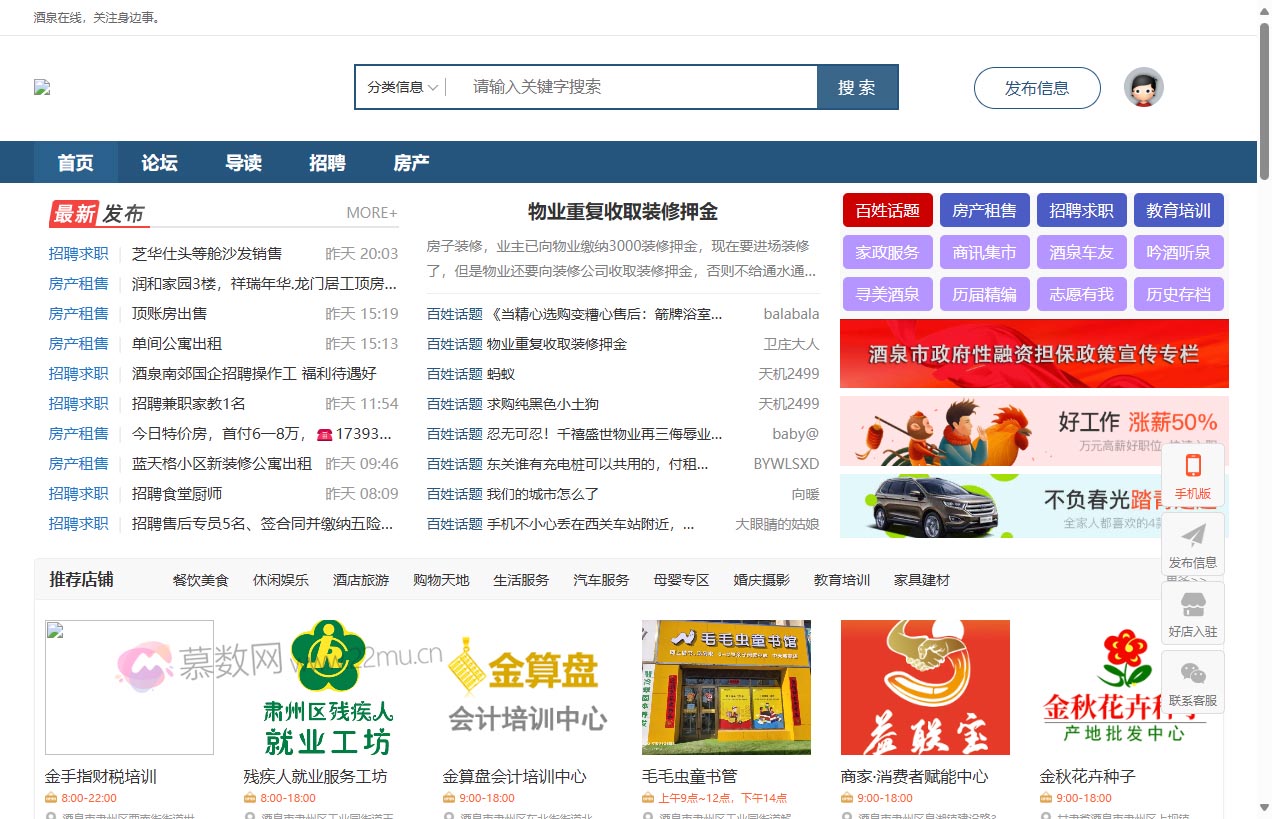The width and height of the screenshot is (1272, 819).
Task: Open the 残疾人就业工坊 shop logo
Action: [x=327, y=687]
